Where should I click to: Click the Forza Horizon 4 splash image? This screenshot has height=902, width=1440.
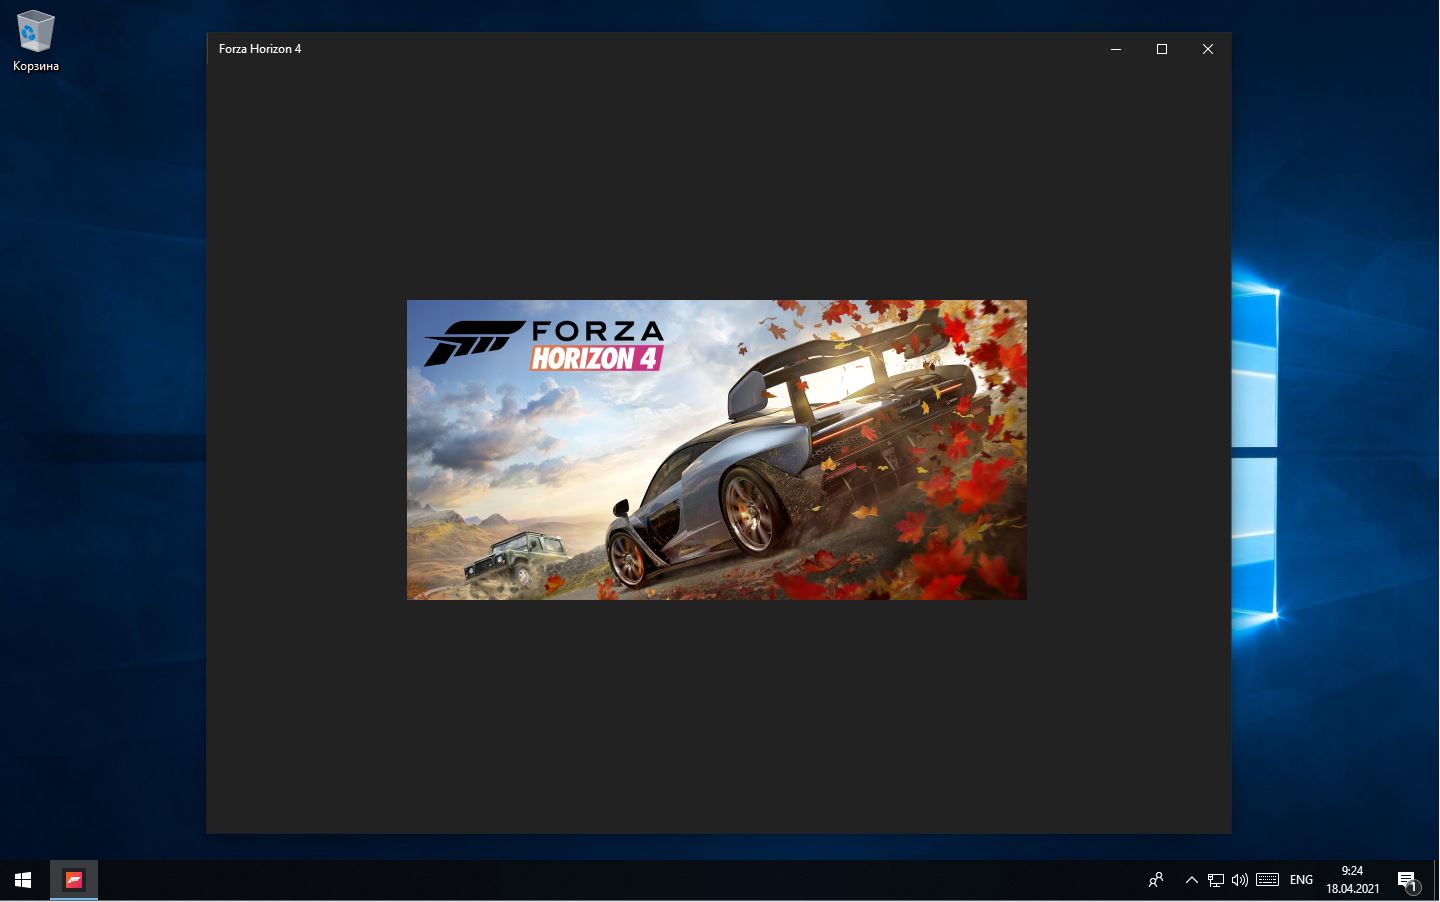[x=717, y=450]
